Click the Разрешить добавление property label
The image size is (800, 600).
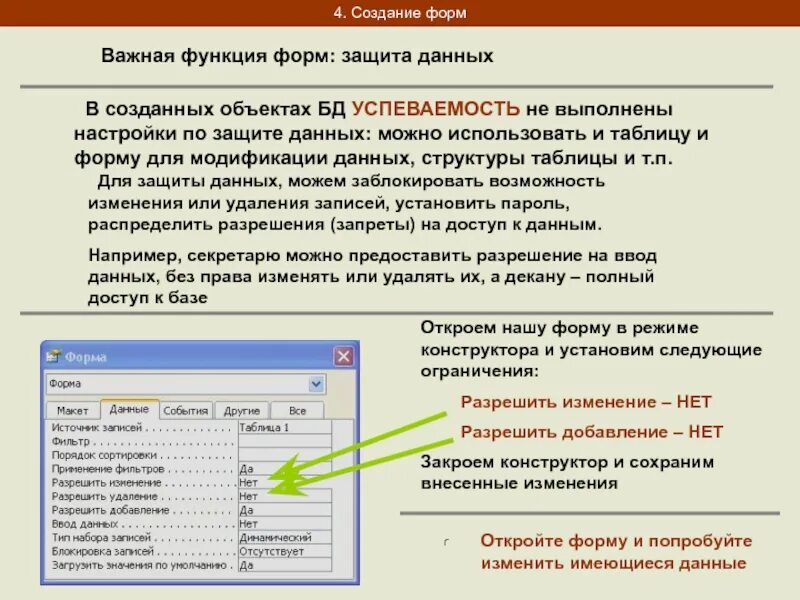click(x=110, y=510)
